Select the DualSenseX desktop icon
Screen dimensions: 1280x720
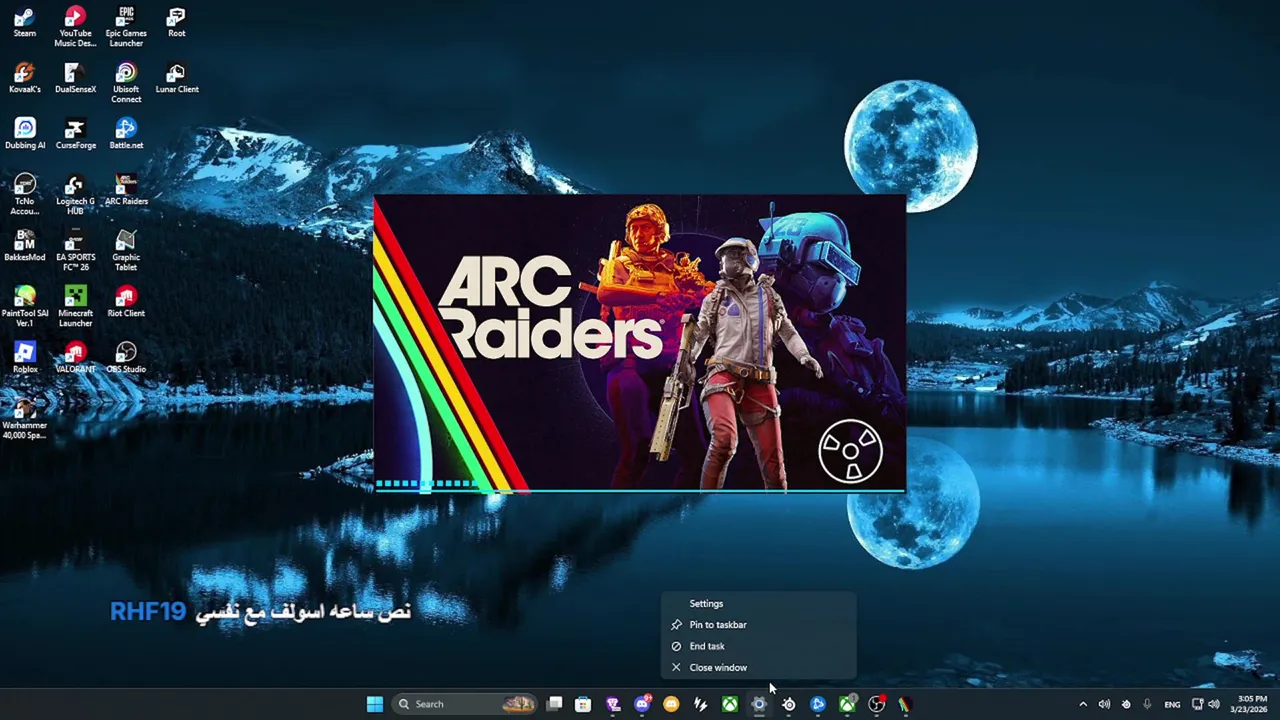tap(75, 79)
